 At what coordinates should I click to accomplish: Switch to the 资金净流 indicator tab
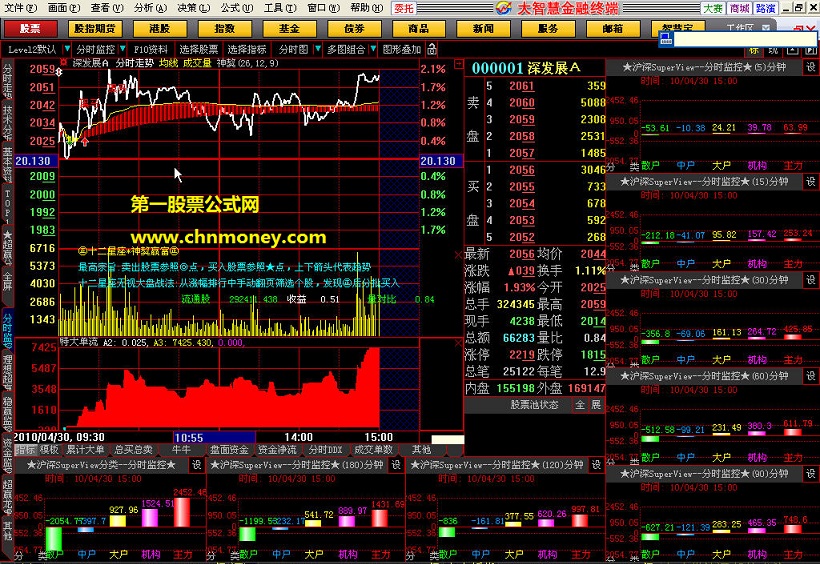pyautogui.click(x=277, y=449)
